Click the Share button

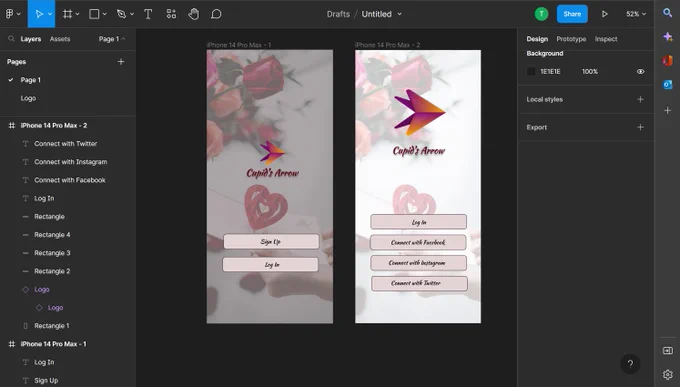pos(572,14)
